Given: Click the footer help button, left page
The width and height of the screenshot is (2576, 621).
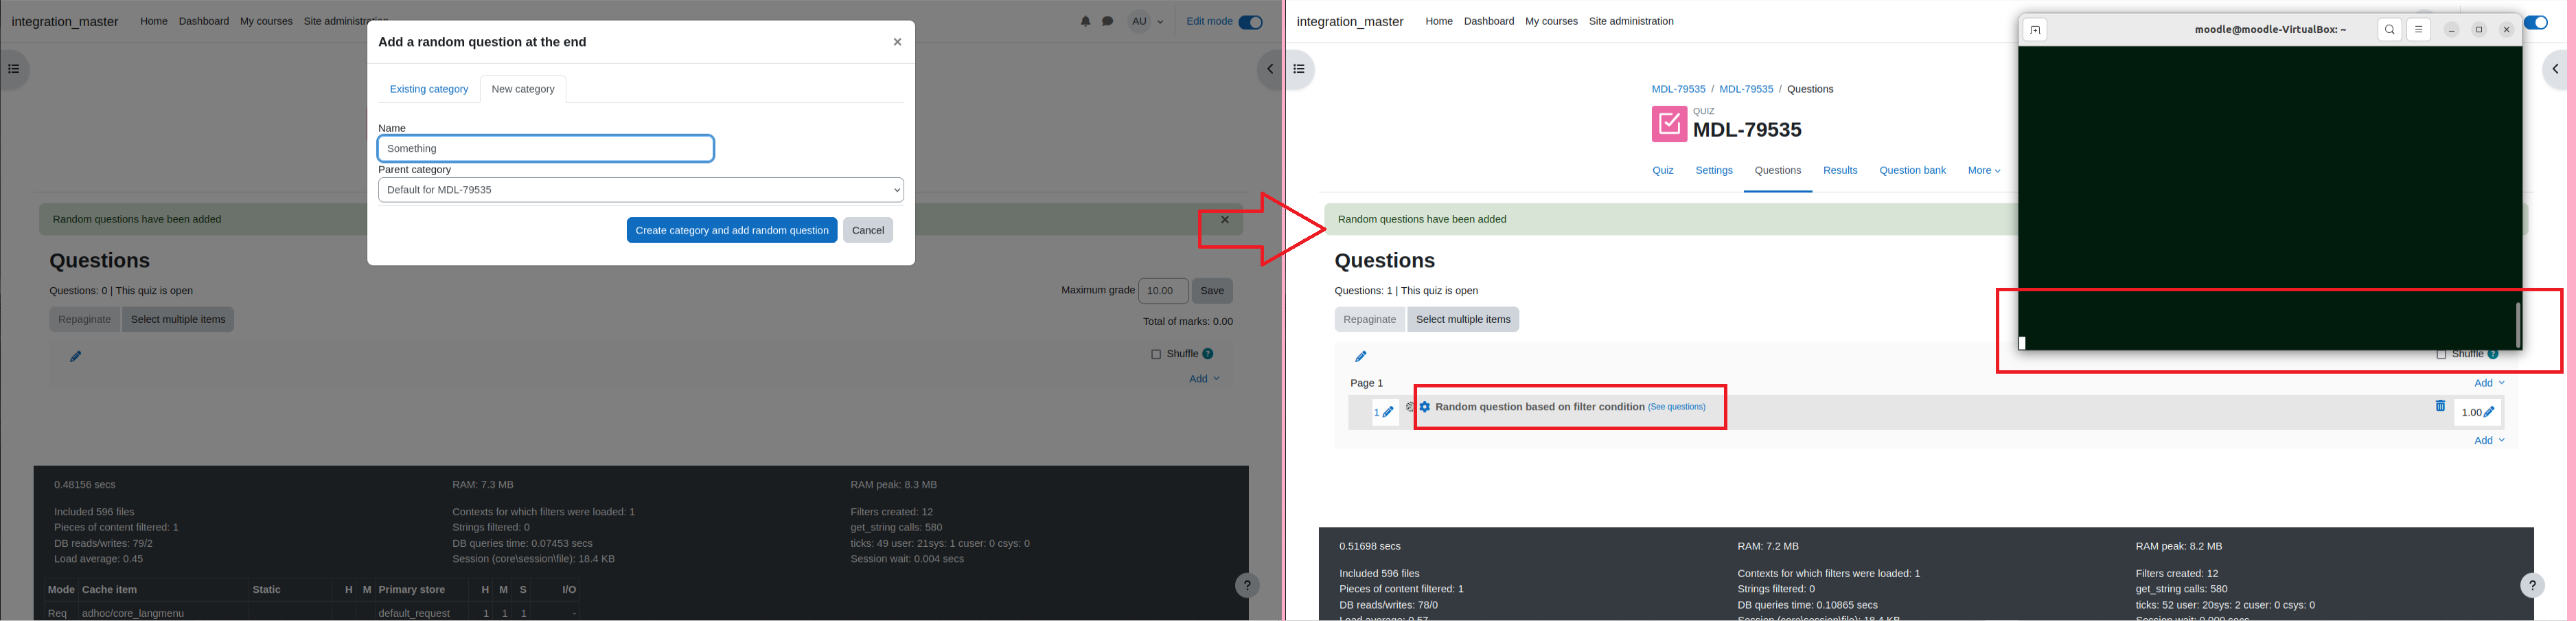Looking at the screenshot, I should click(1247, 586).
